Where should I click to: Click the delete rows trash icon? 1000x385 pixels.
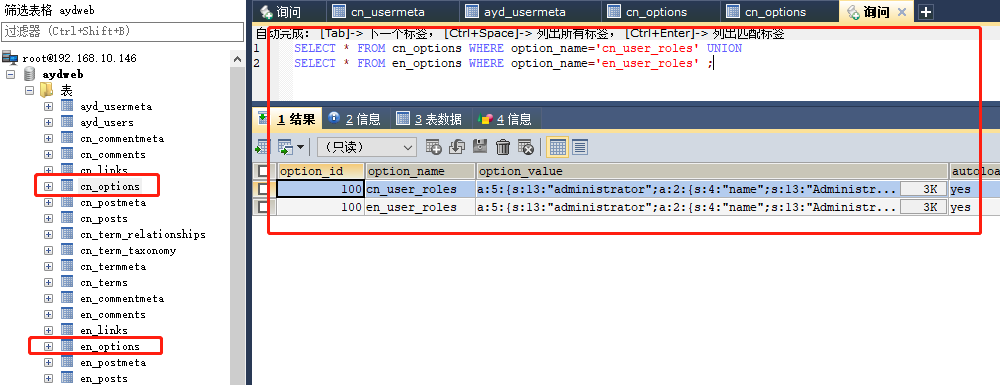click(503, 147)
